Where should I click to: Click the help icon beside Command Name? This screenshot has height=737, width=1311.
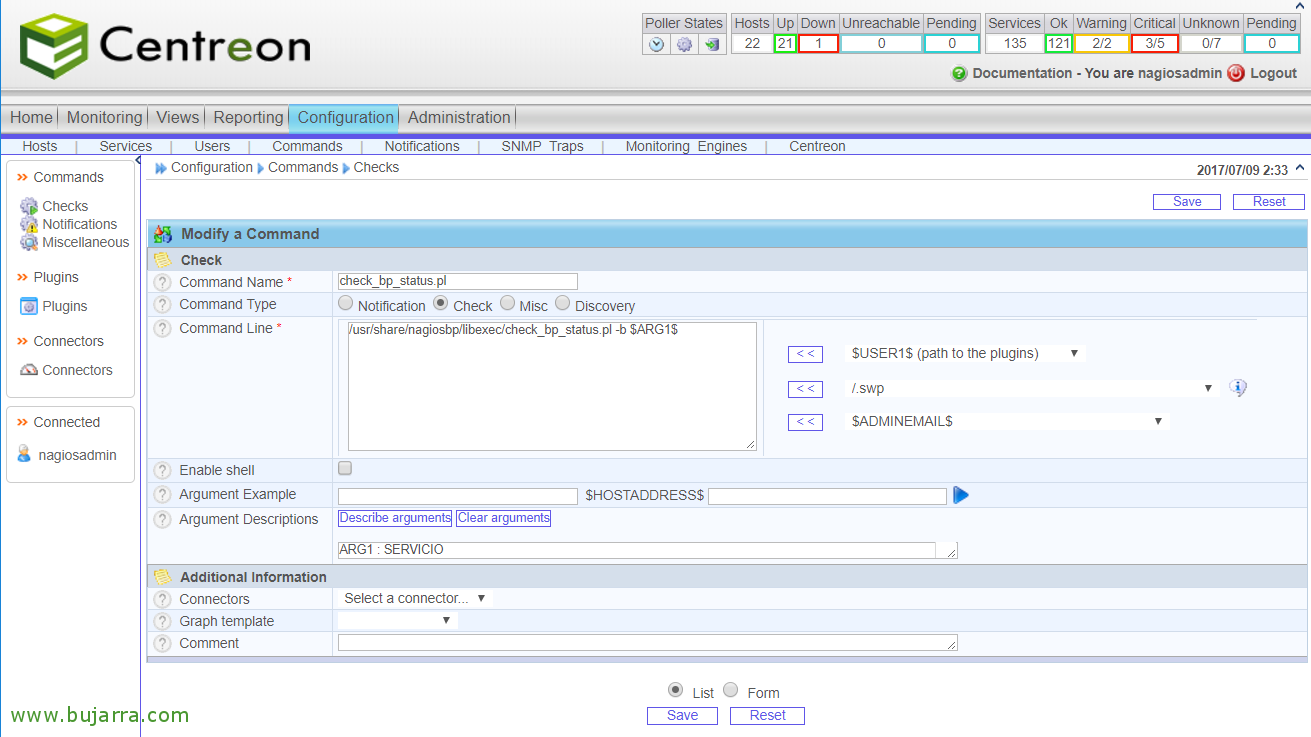click(x=163, y=282)
